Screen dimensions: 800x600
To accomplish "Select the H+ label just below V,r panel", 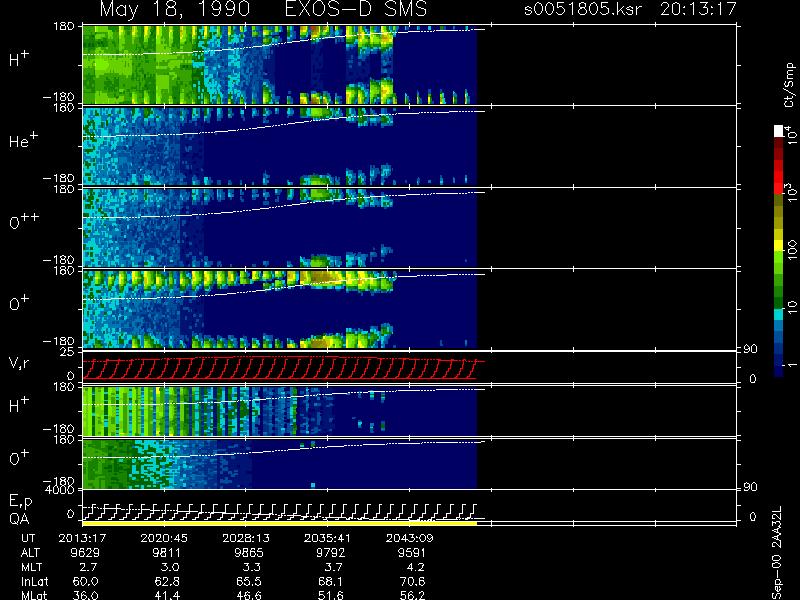I will pyautogui.click(x=19, y=405).
